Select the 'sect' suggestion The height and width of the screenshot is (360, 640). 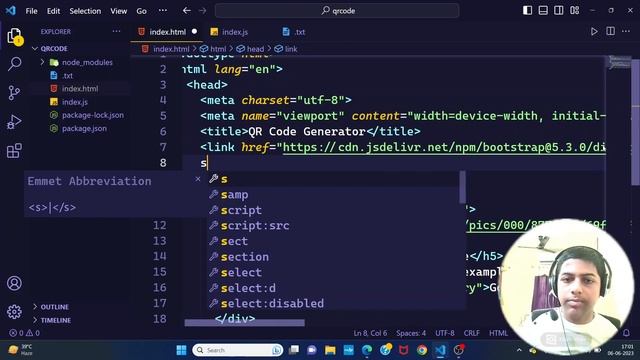click(333, 241)
